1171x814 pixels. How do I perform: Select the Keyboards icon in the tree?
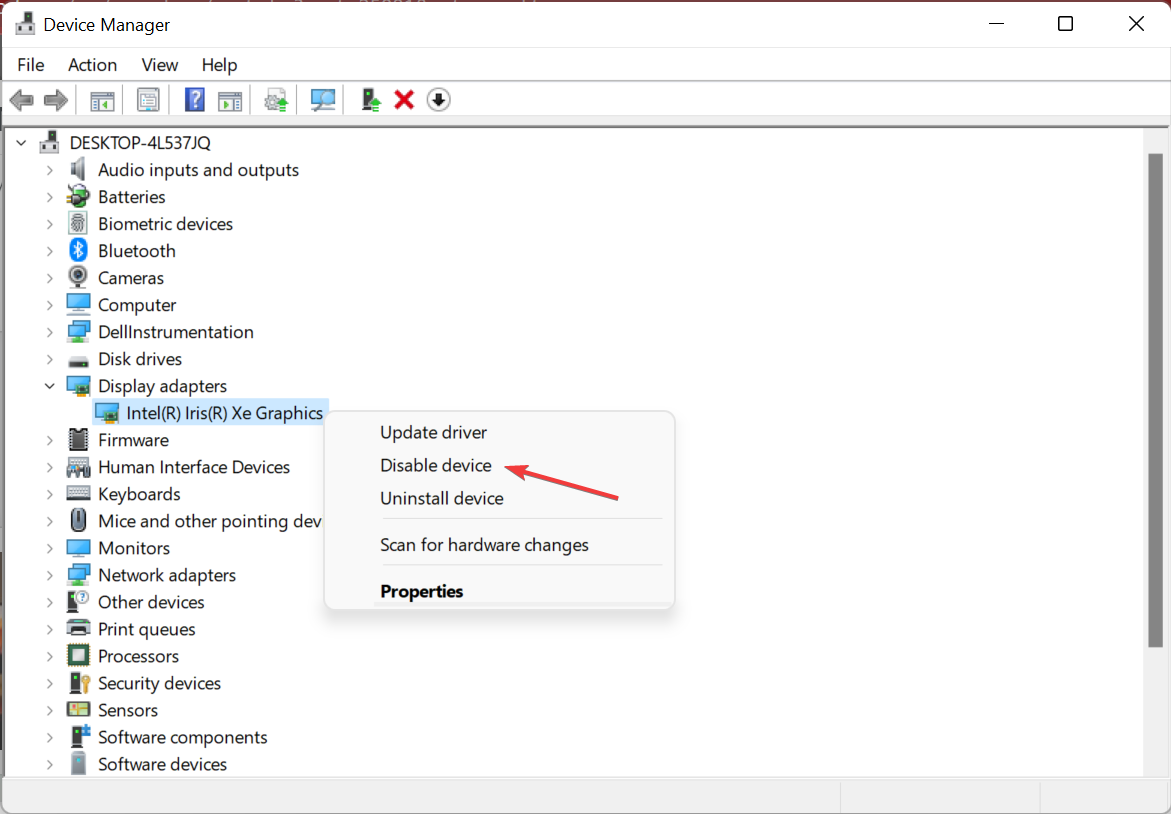(x=78, y=494)
